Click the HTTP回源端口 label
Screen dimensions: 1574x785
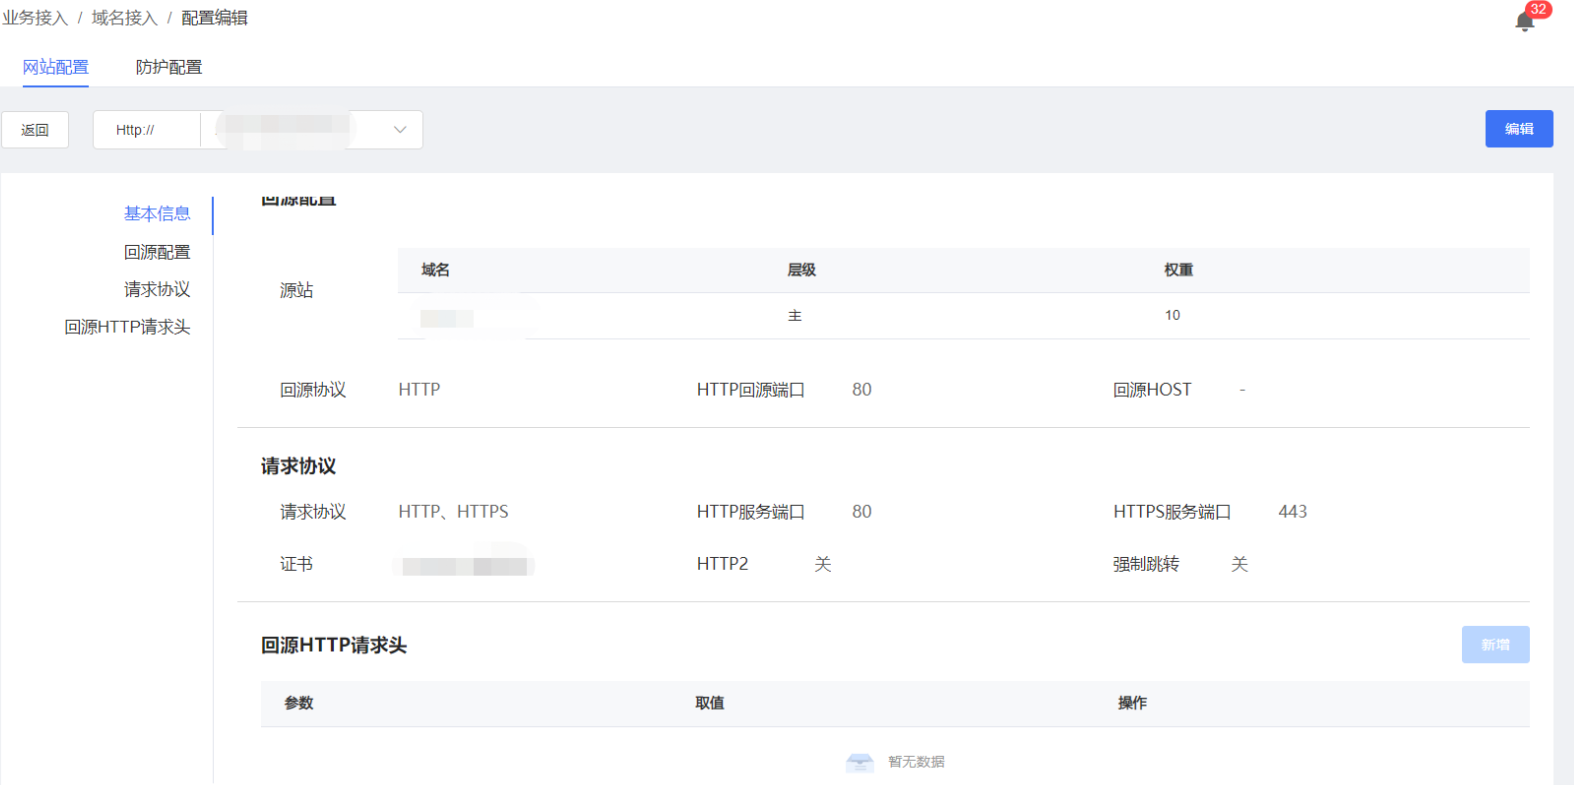[751, 390]
